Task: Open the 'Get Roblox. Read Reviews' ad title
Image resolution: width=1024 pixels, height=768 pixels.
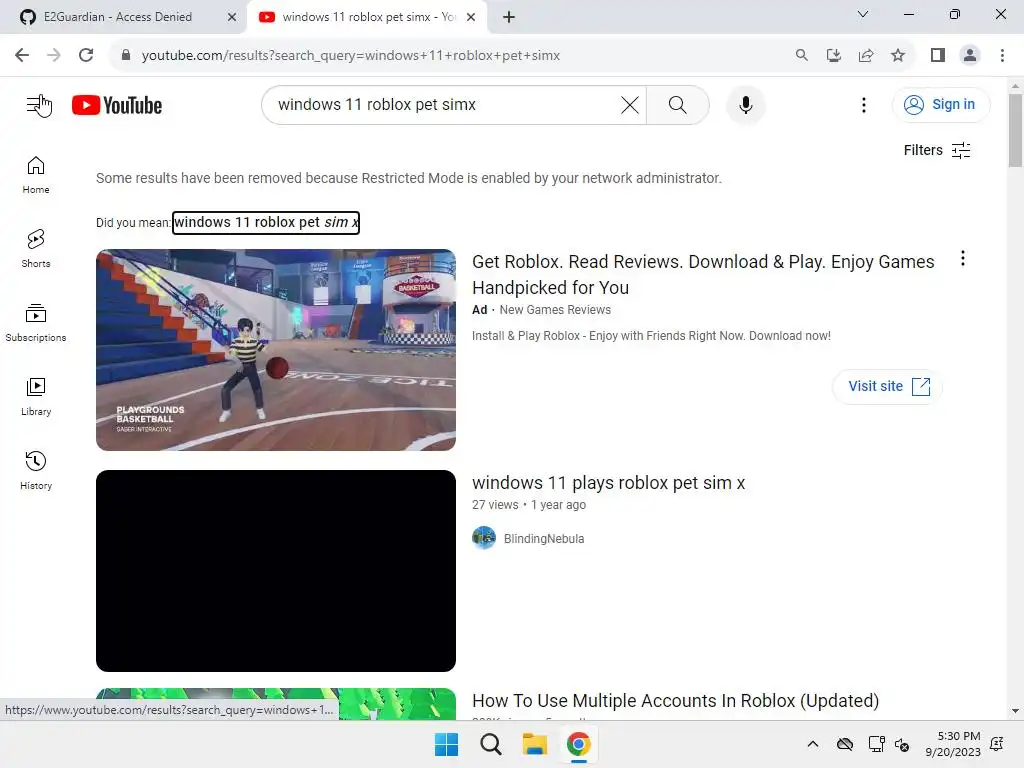Action: pyautogui.click(x=703, y=274)
